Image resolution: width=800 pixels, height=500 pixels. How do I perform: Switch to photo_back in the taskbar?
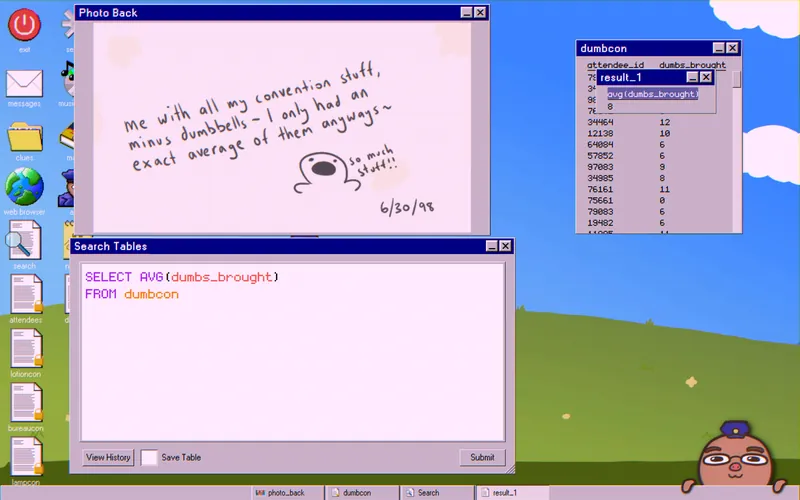click(x=287, y=493)
